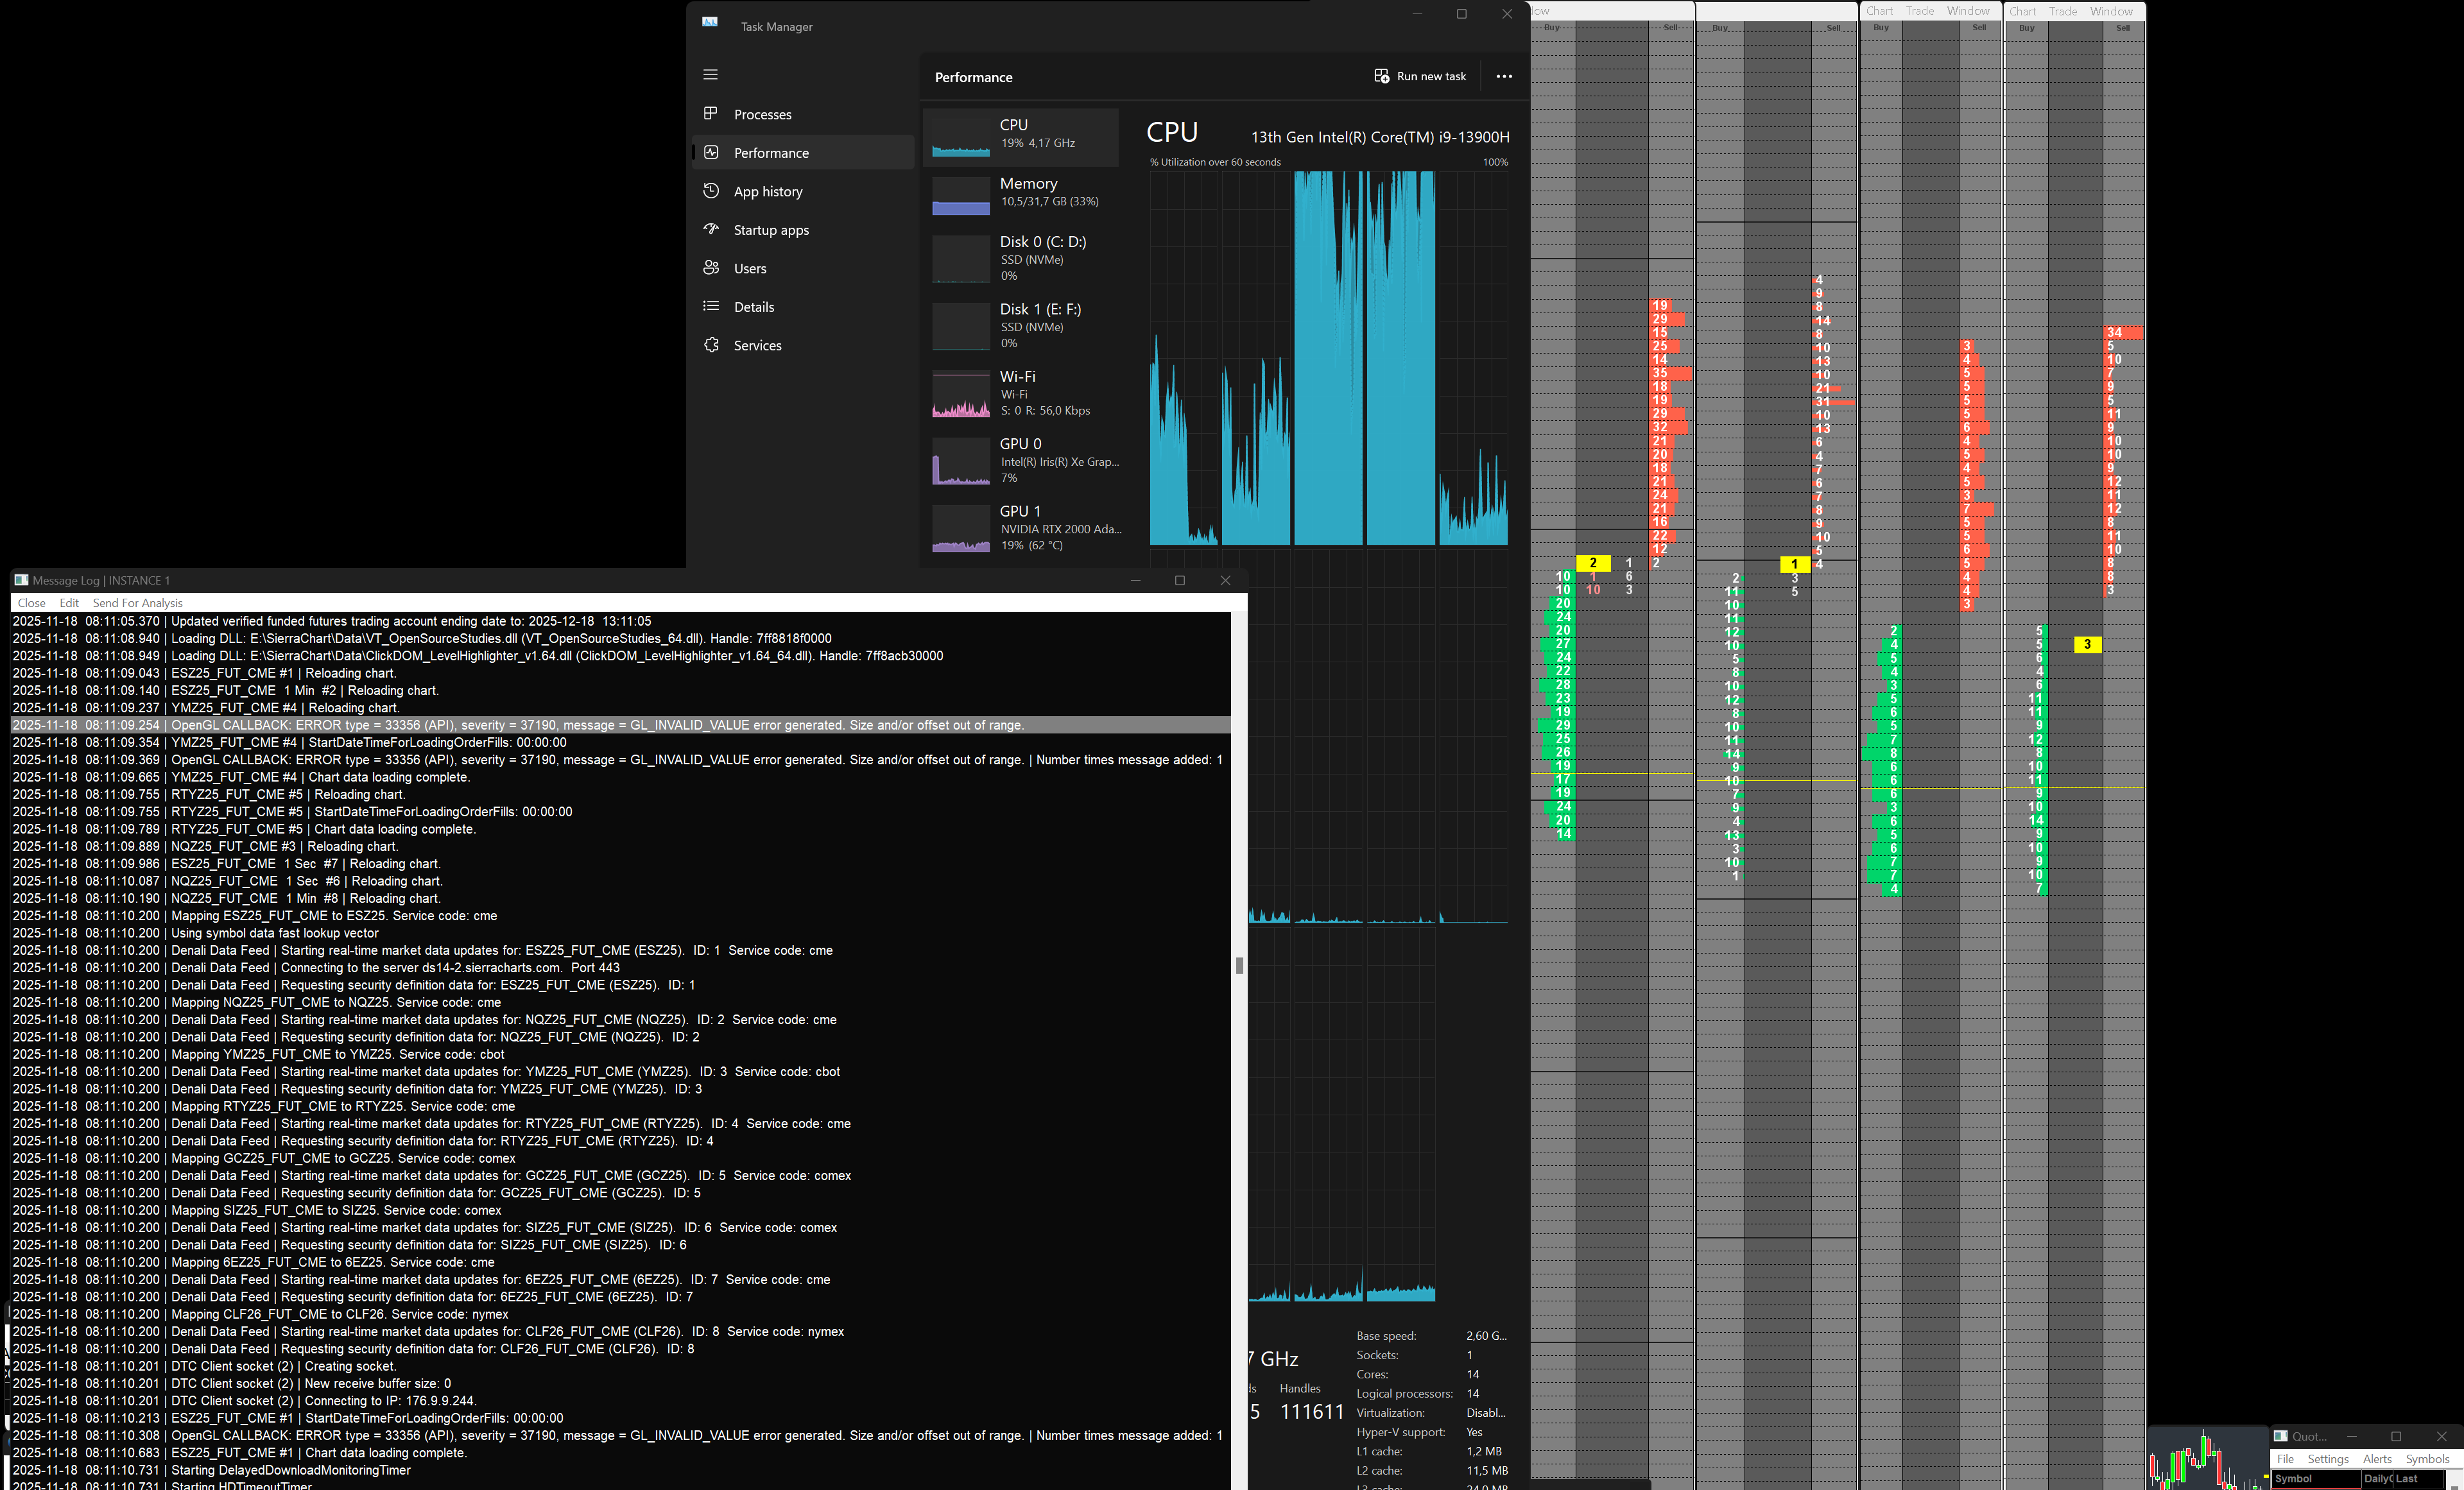The width and height of the screenshot is (2464, 1490).
Task: Select the Wi-Fi performance entry
Action: click(x=1020, y=393)
